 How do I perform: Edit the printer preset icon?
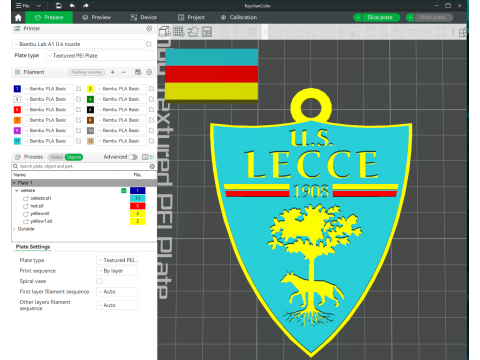click(149, 44)
